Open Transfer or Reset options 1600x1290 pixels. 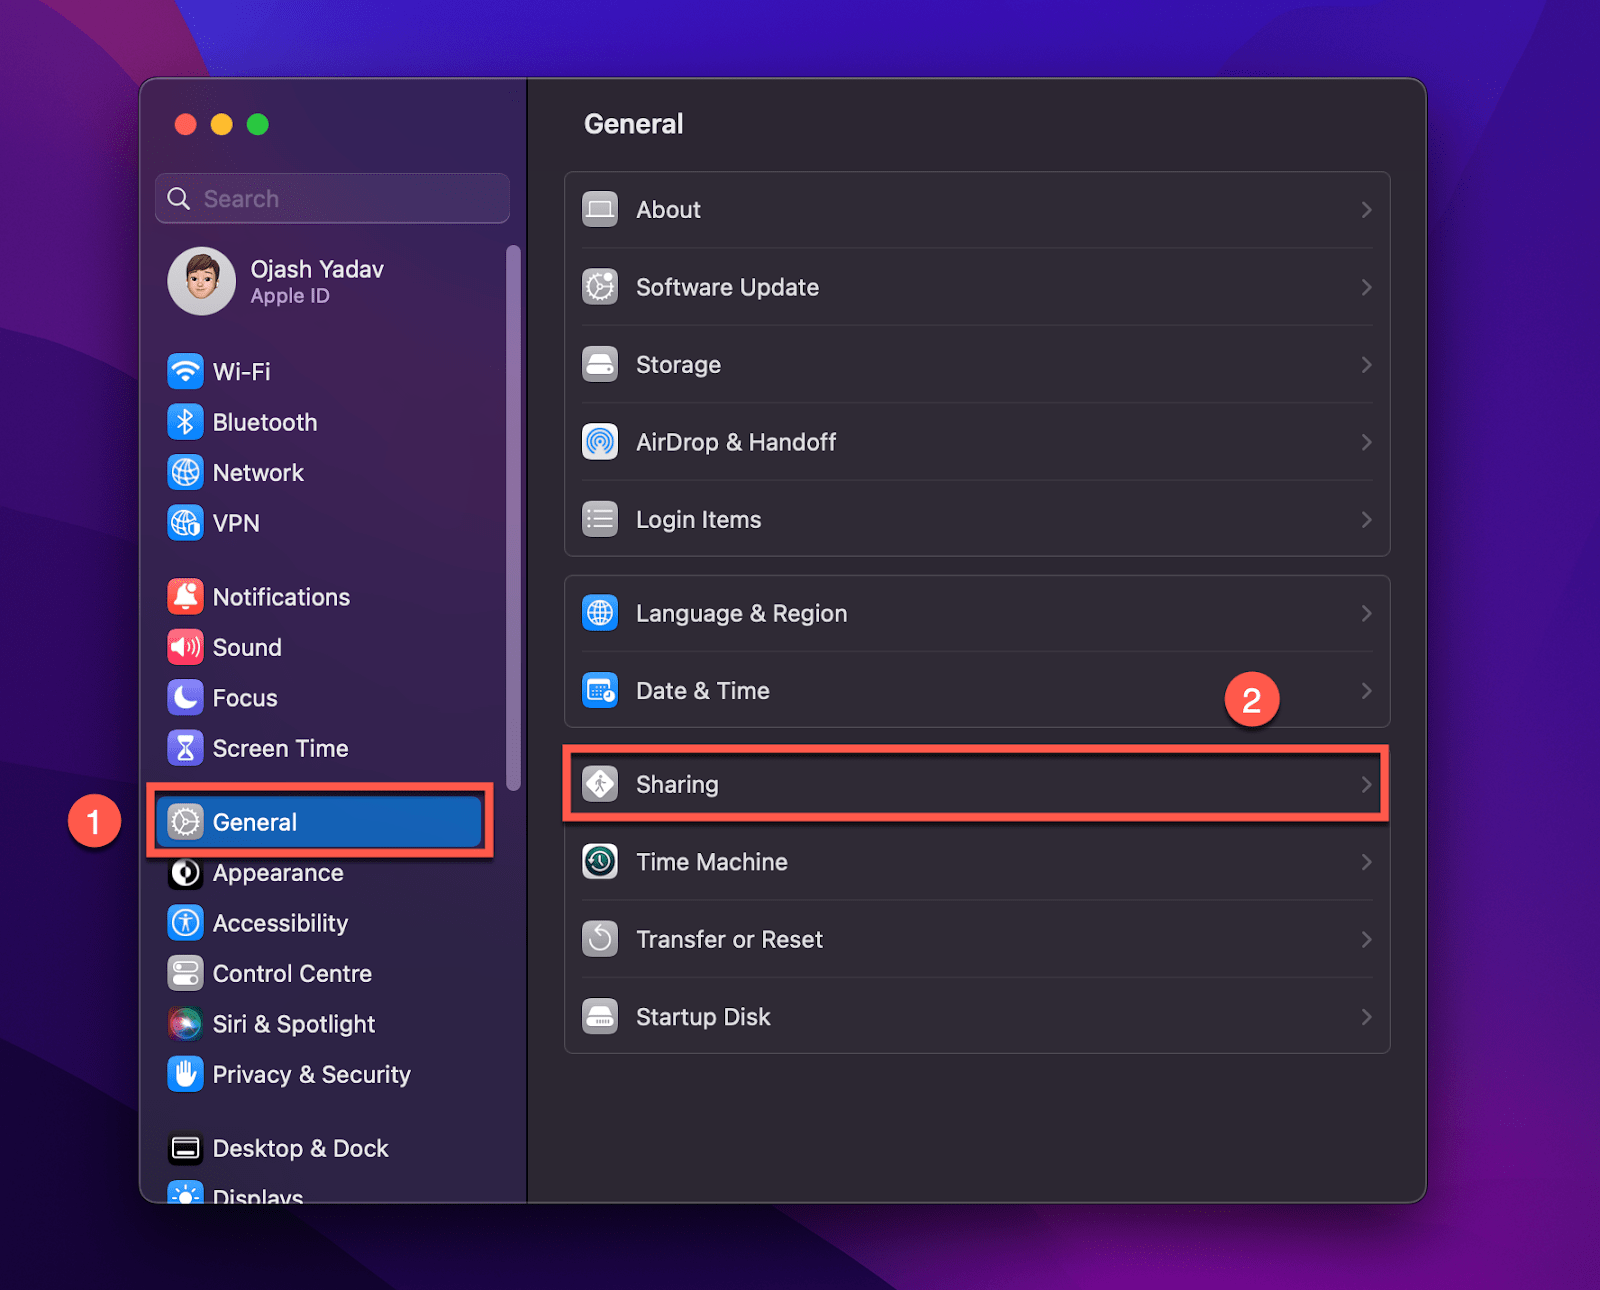(730, 939)
